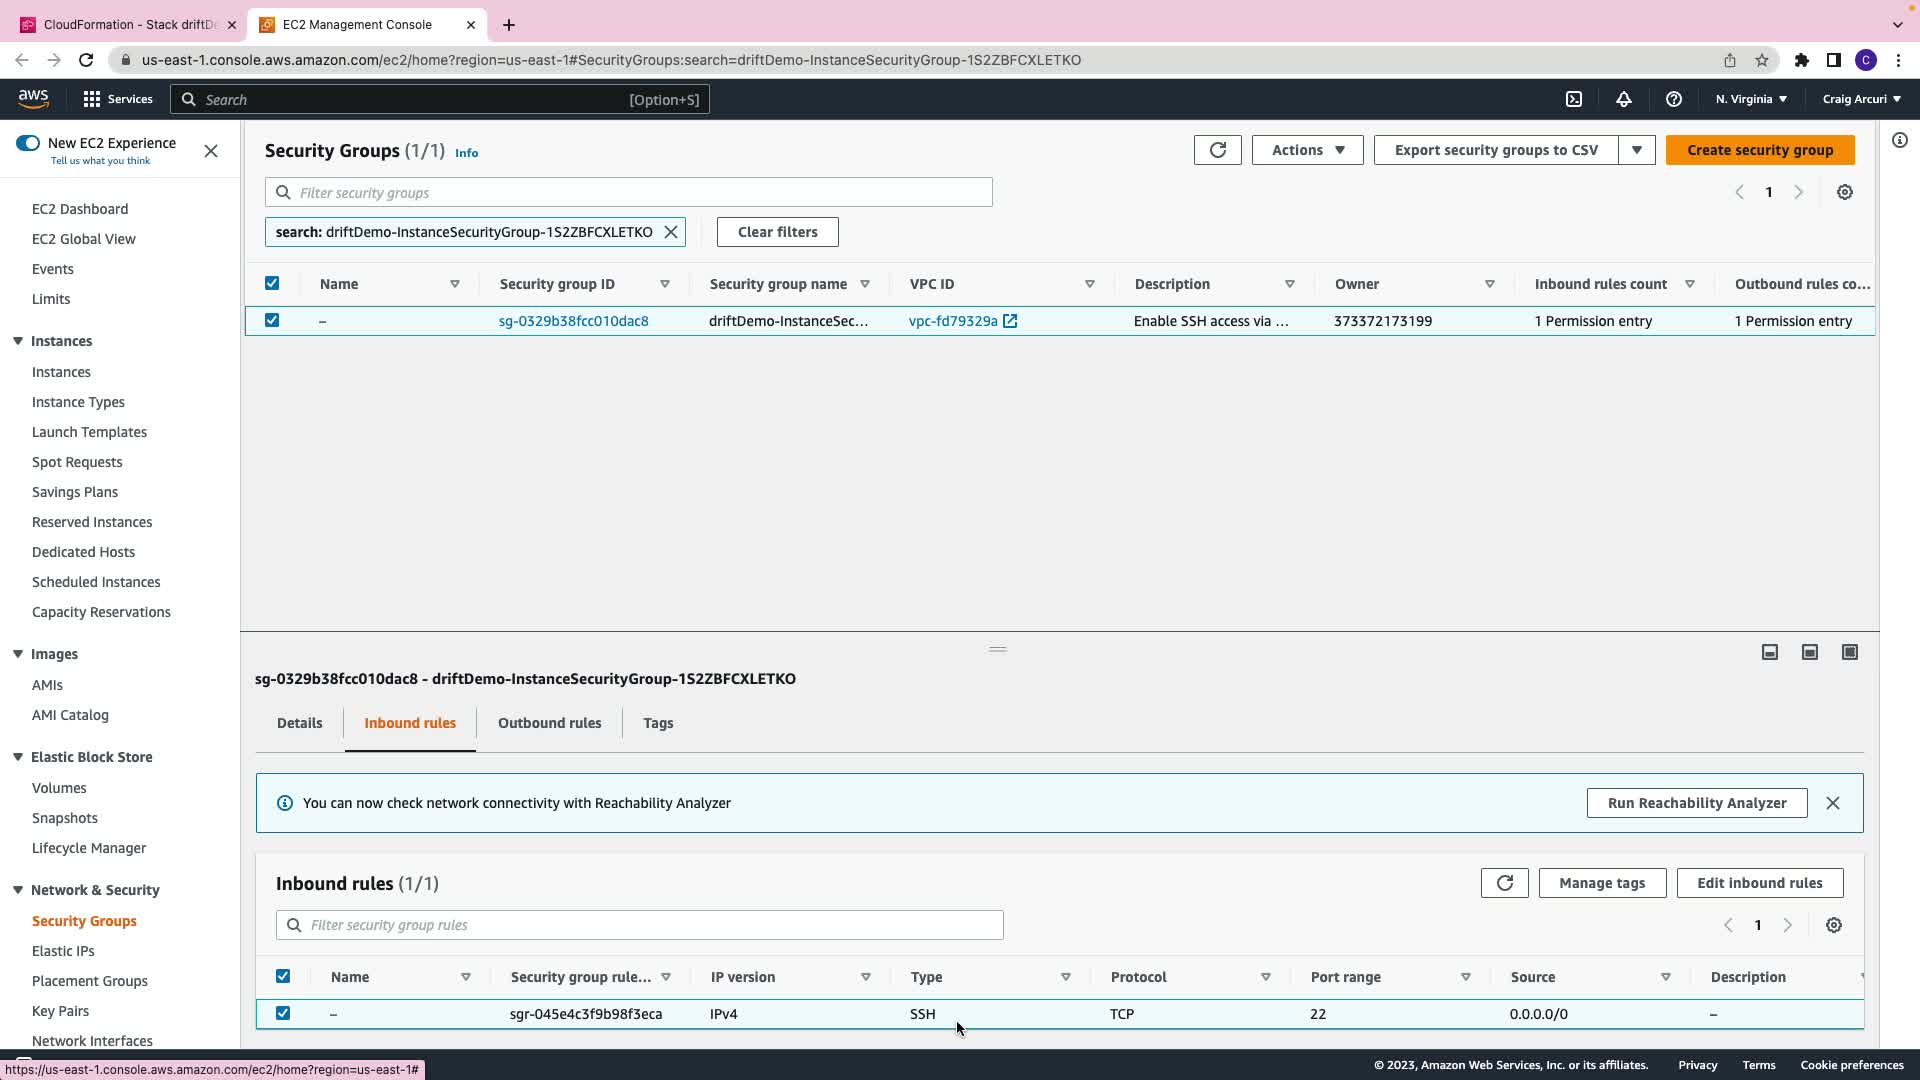Image resolution: width=1920 pixels, height=1080 pixels.
Task: Refresh the inbound rules table
Action: coord(1504,883)
